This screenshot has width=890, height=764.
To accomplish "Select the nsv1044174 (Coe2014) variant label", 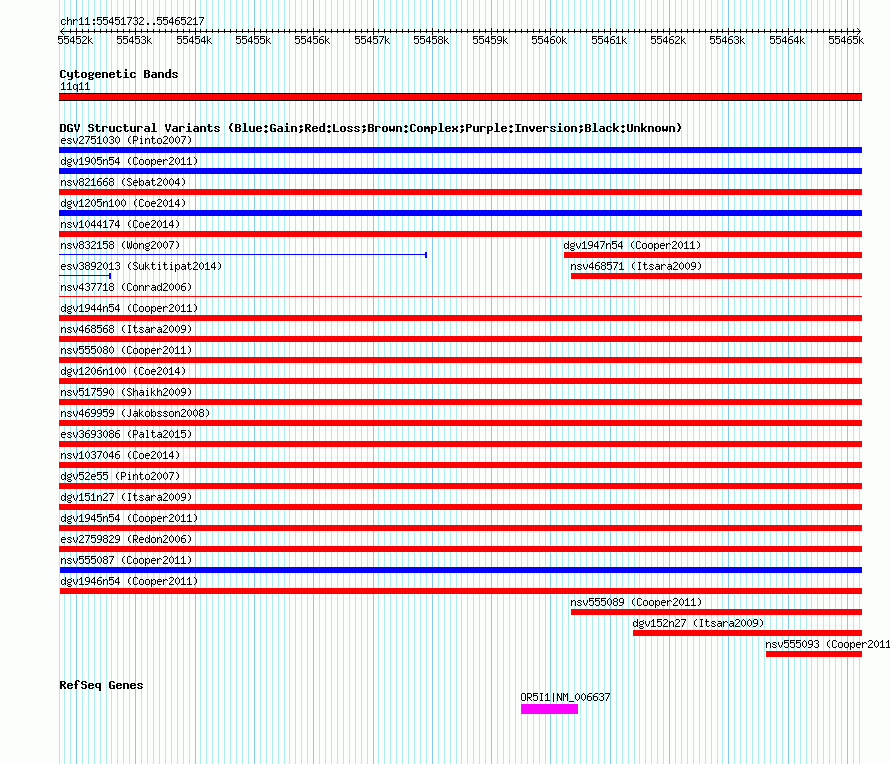I will [120, 224].
